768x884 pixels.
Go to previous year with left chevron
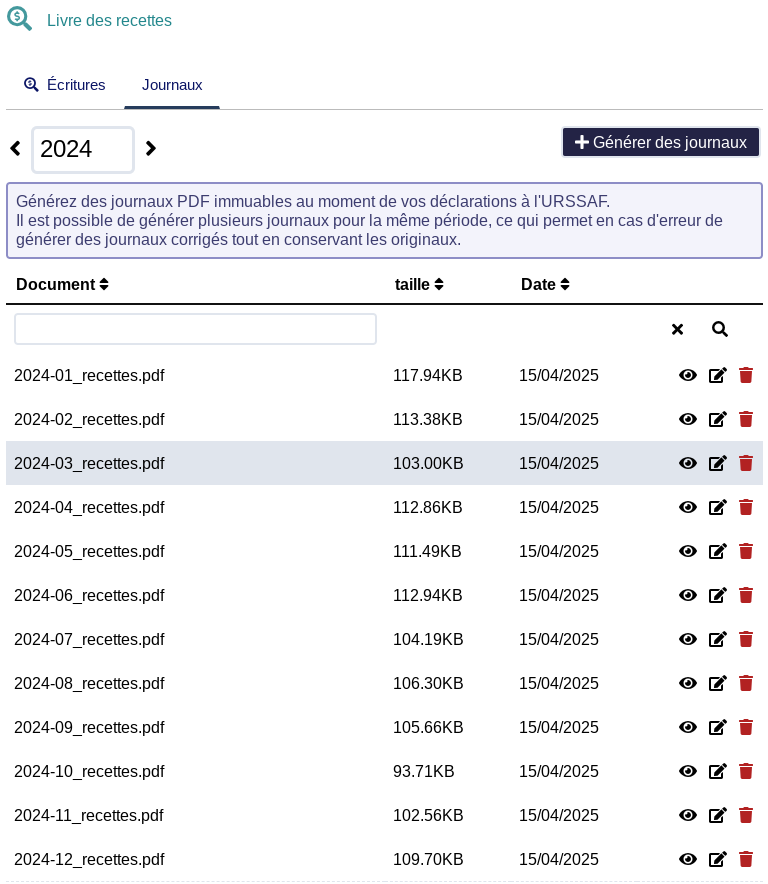pyautogui.click(x=15, y=148)
